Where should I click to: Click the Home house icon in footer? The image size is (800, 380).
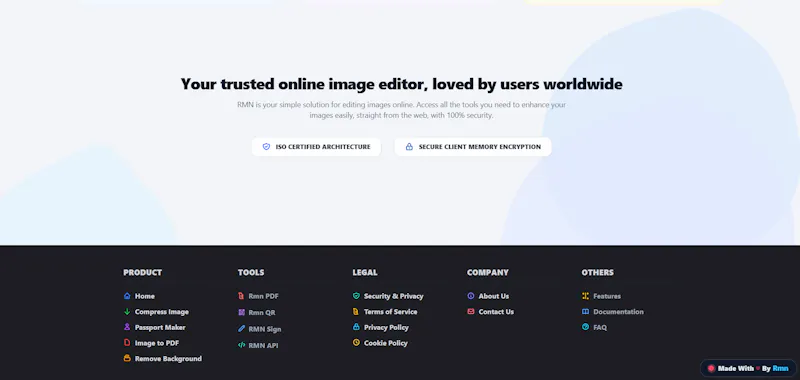127,296
